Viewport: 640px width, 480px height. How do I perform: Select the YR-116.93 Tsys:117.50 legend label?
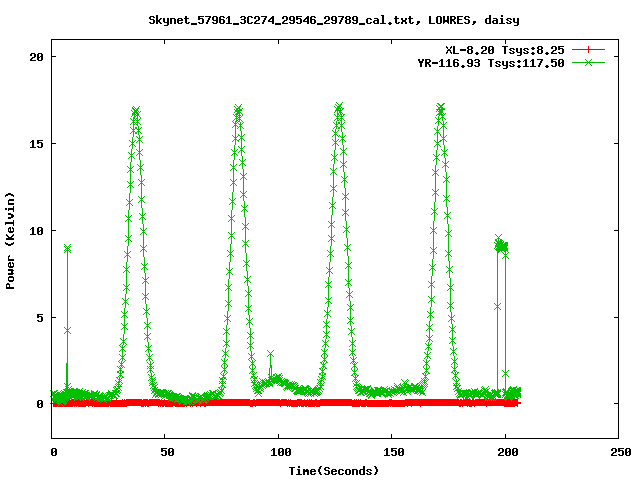[491, 63]
